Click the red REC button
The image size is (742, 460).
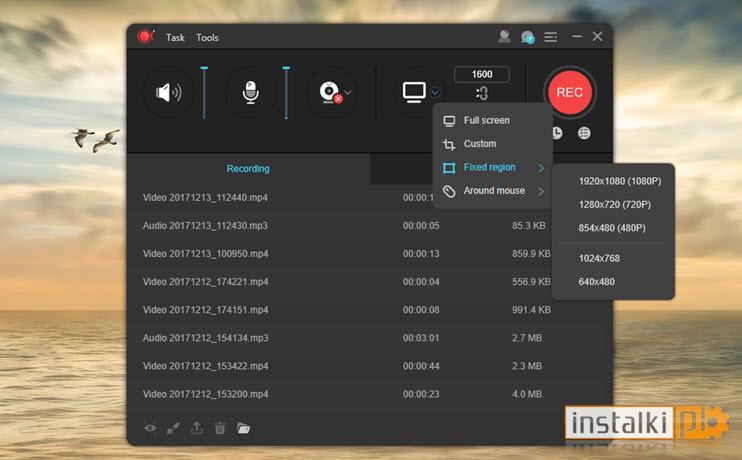point(569,92)
